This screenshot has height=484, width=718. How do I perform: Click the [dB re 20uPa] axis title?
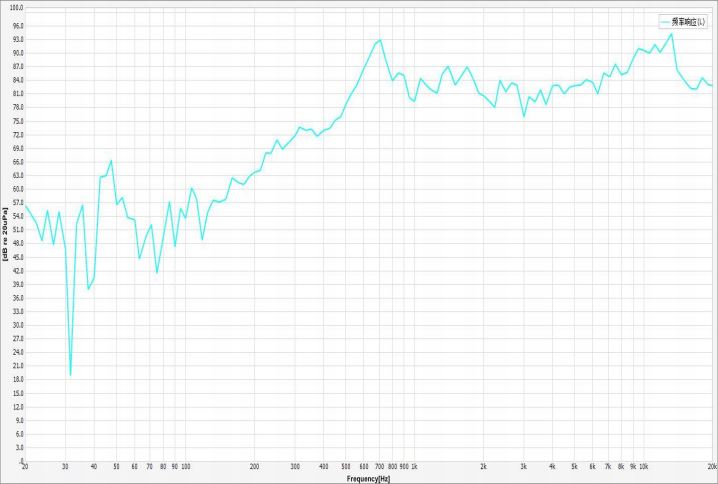[x=5, y=234]
